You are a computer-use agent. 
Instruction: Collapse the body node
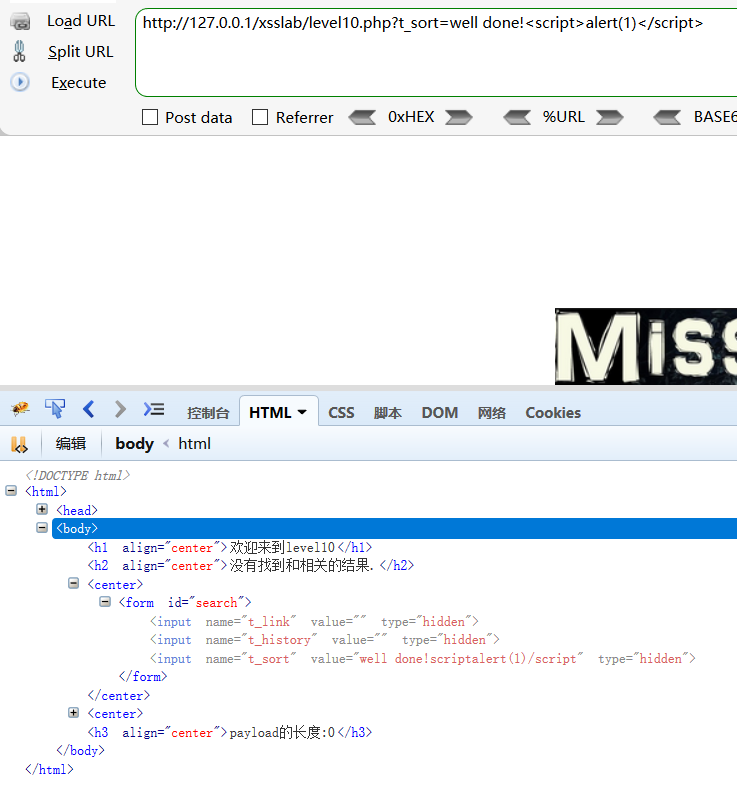coord(42,528)
